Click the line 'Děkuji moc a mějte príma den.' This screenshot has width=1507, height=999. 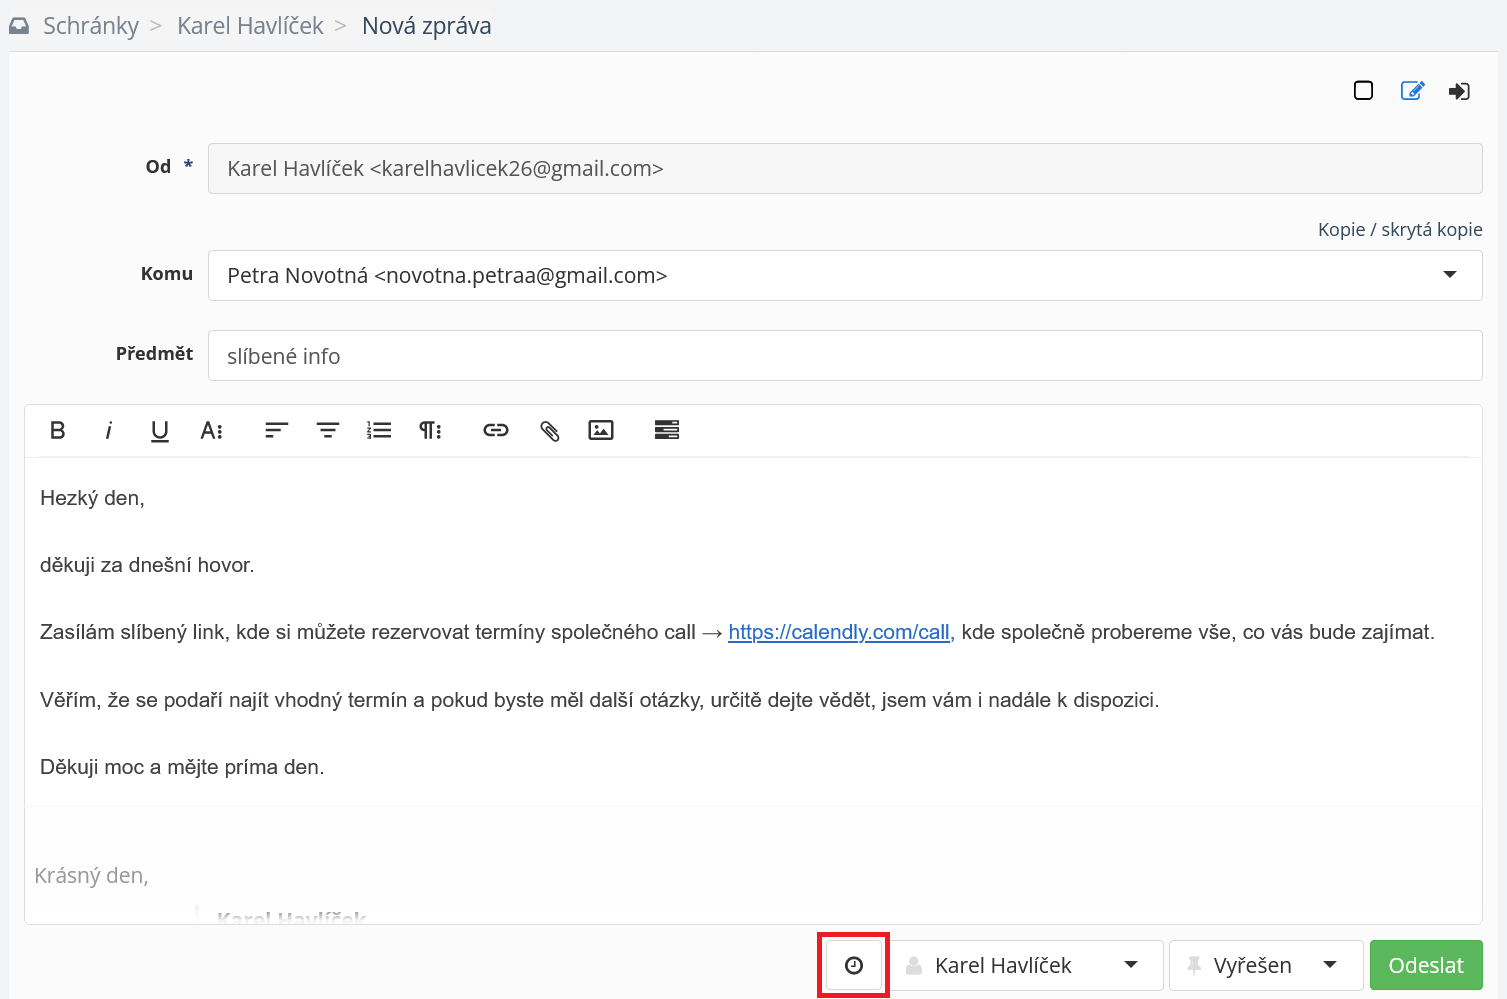click(x=182, y=767)
